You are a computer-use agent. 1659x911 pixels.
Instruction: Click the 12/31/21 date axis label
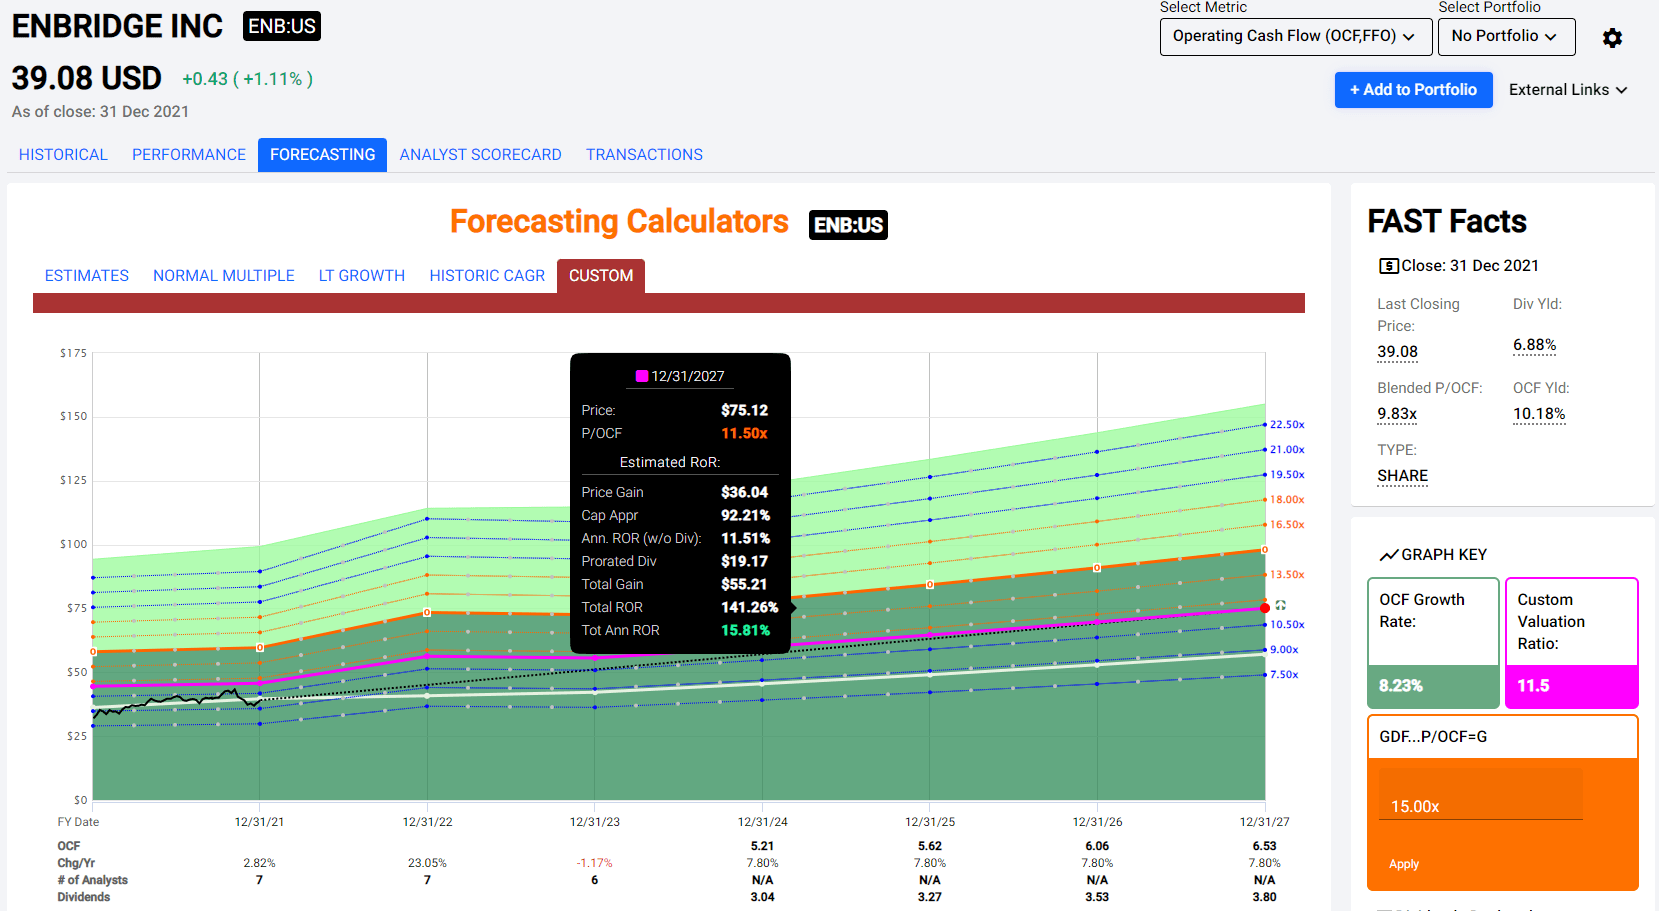click(259, 822)
